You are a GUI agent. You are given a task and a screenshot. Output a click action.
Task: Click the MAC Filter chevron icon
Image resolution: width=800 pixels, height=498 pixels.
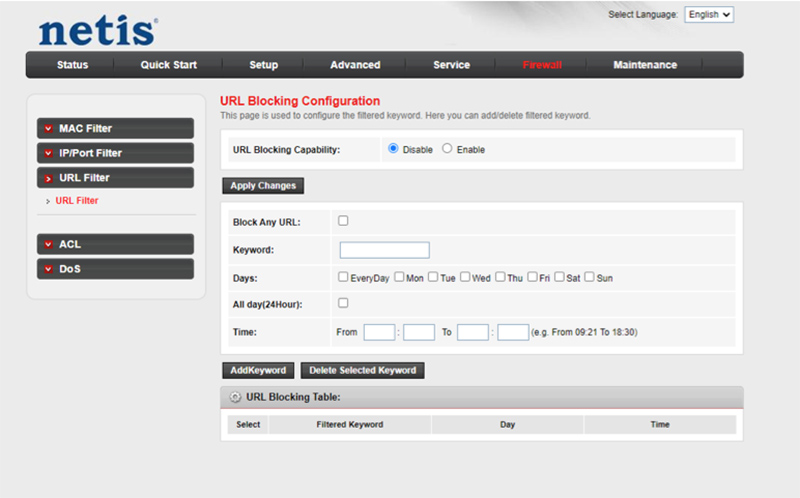(48, 129)
